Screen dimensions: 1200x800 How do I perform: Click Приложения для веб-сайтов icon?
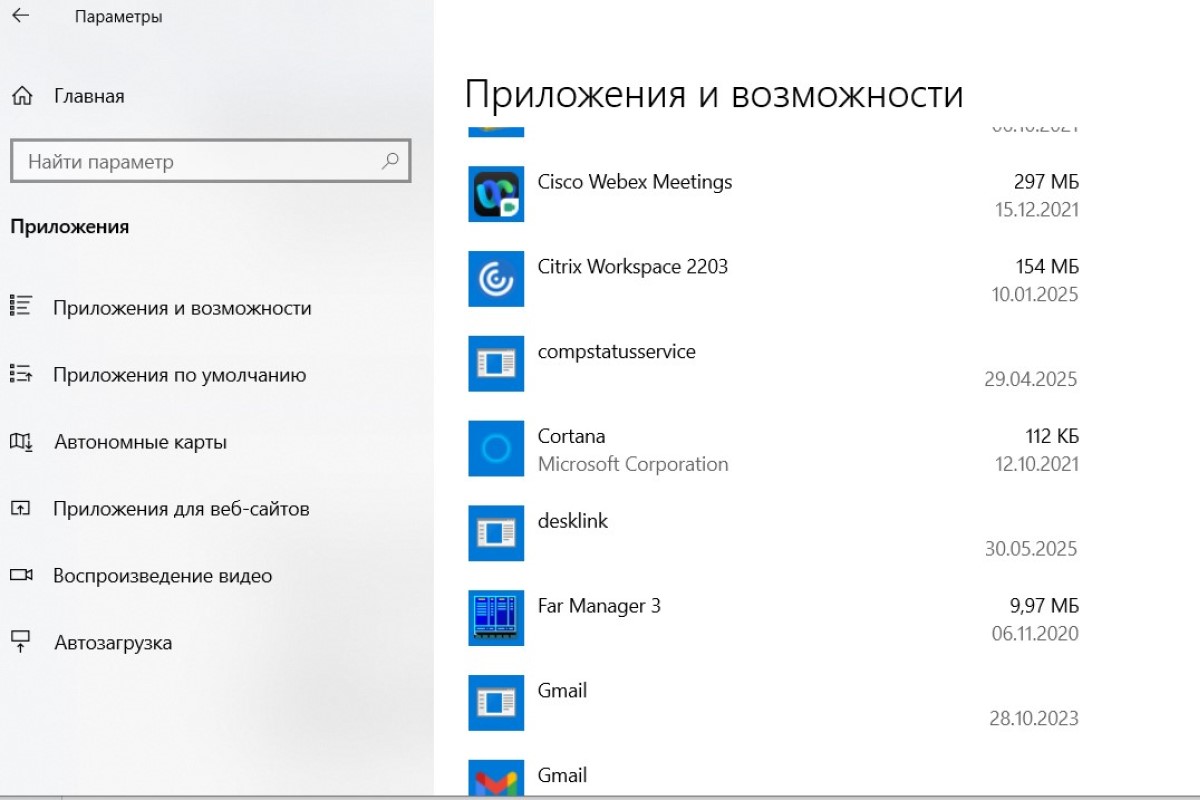coord(21,508)
